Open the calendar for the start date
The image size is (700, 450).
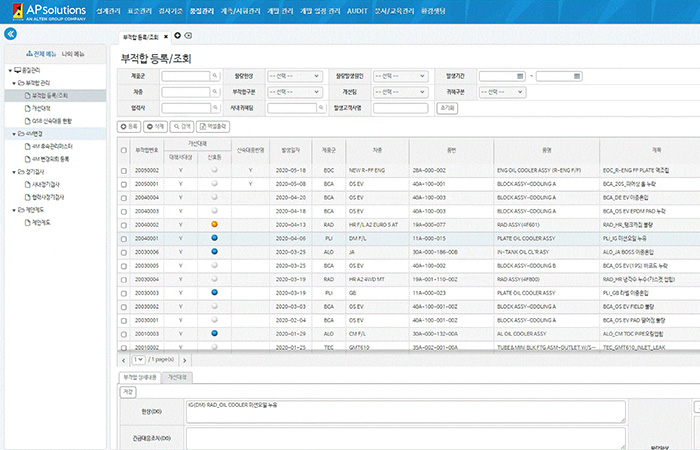tap(520, 76)
